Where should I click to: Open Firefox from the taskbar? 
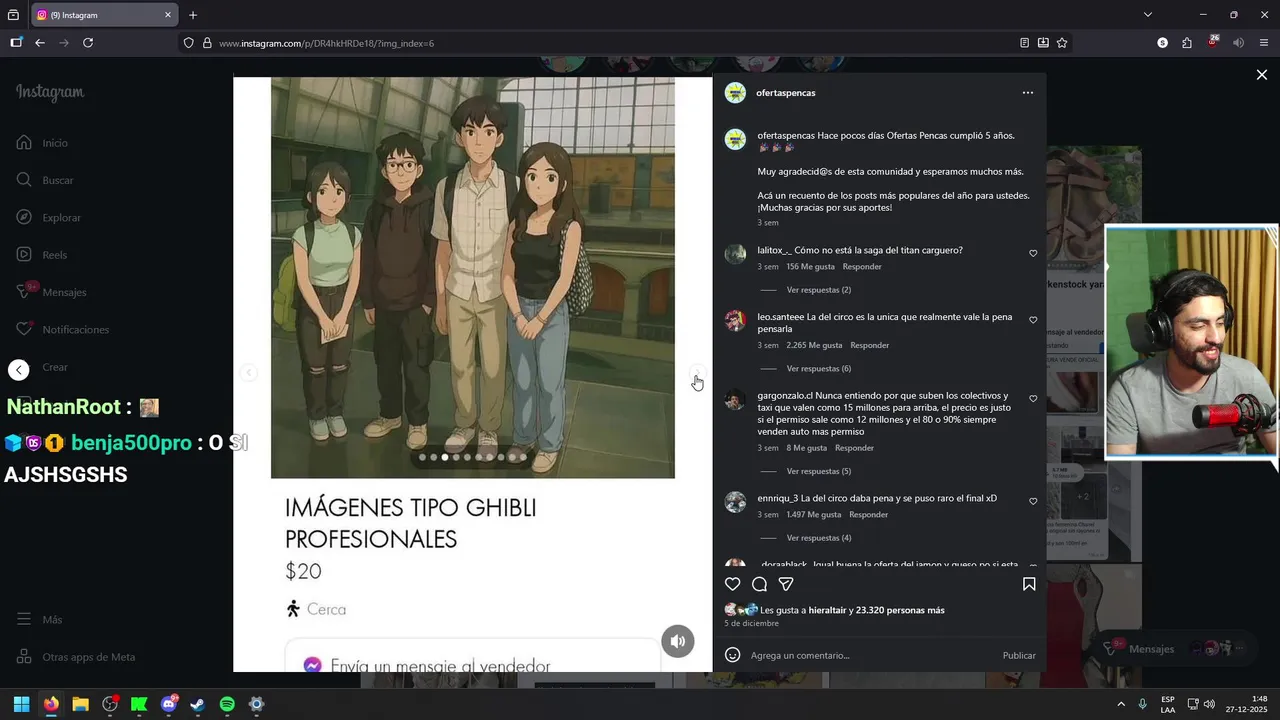[51, 704]
